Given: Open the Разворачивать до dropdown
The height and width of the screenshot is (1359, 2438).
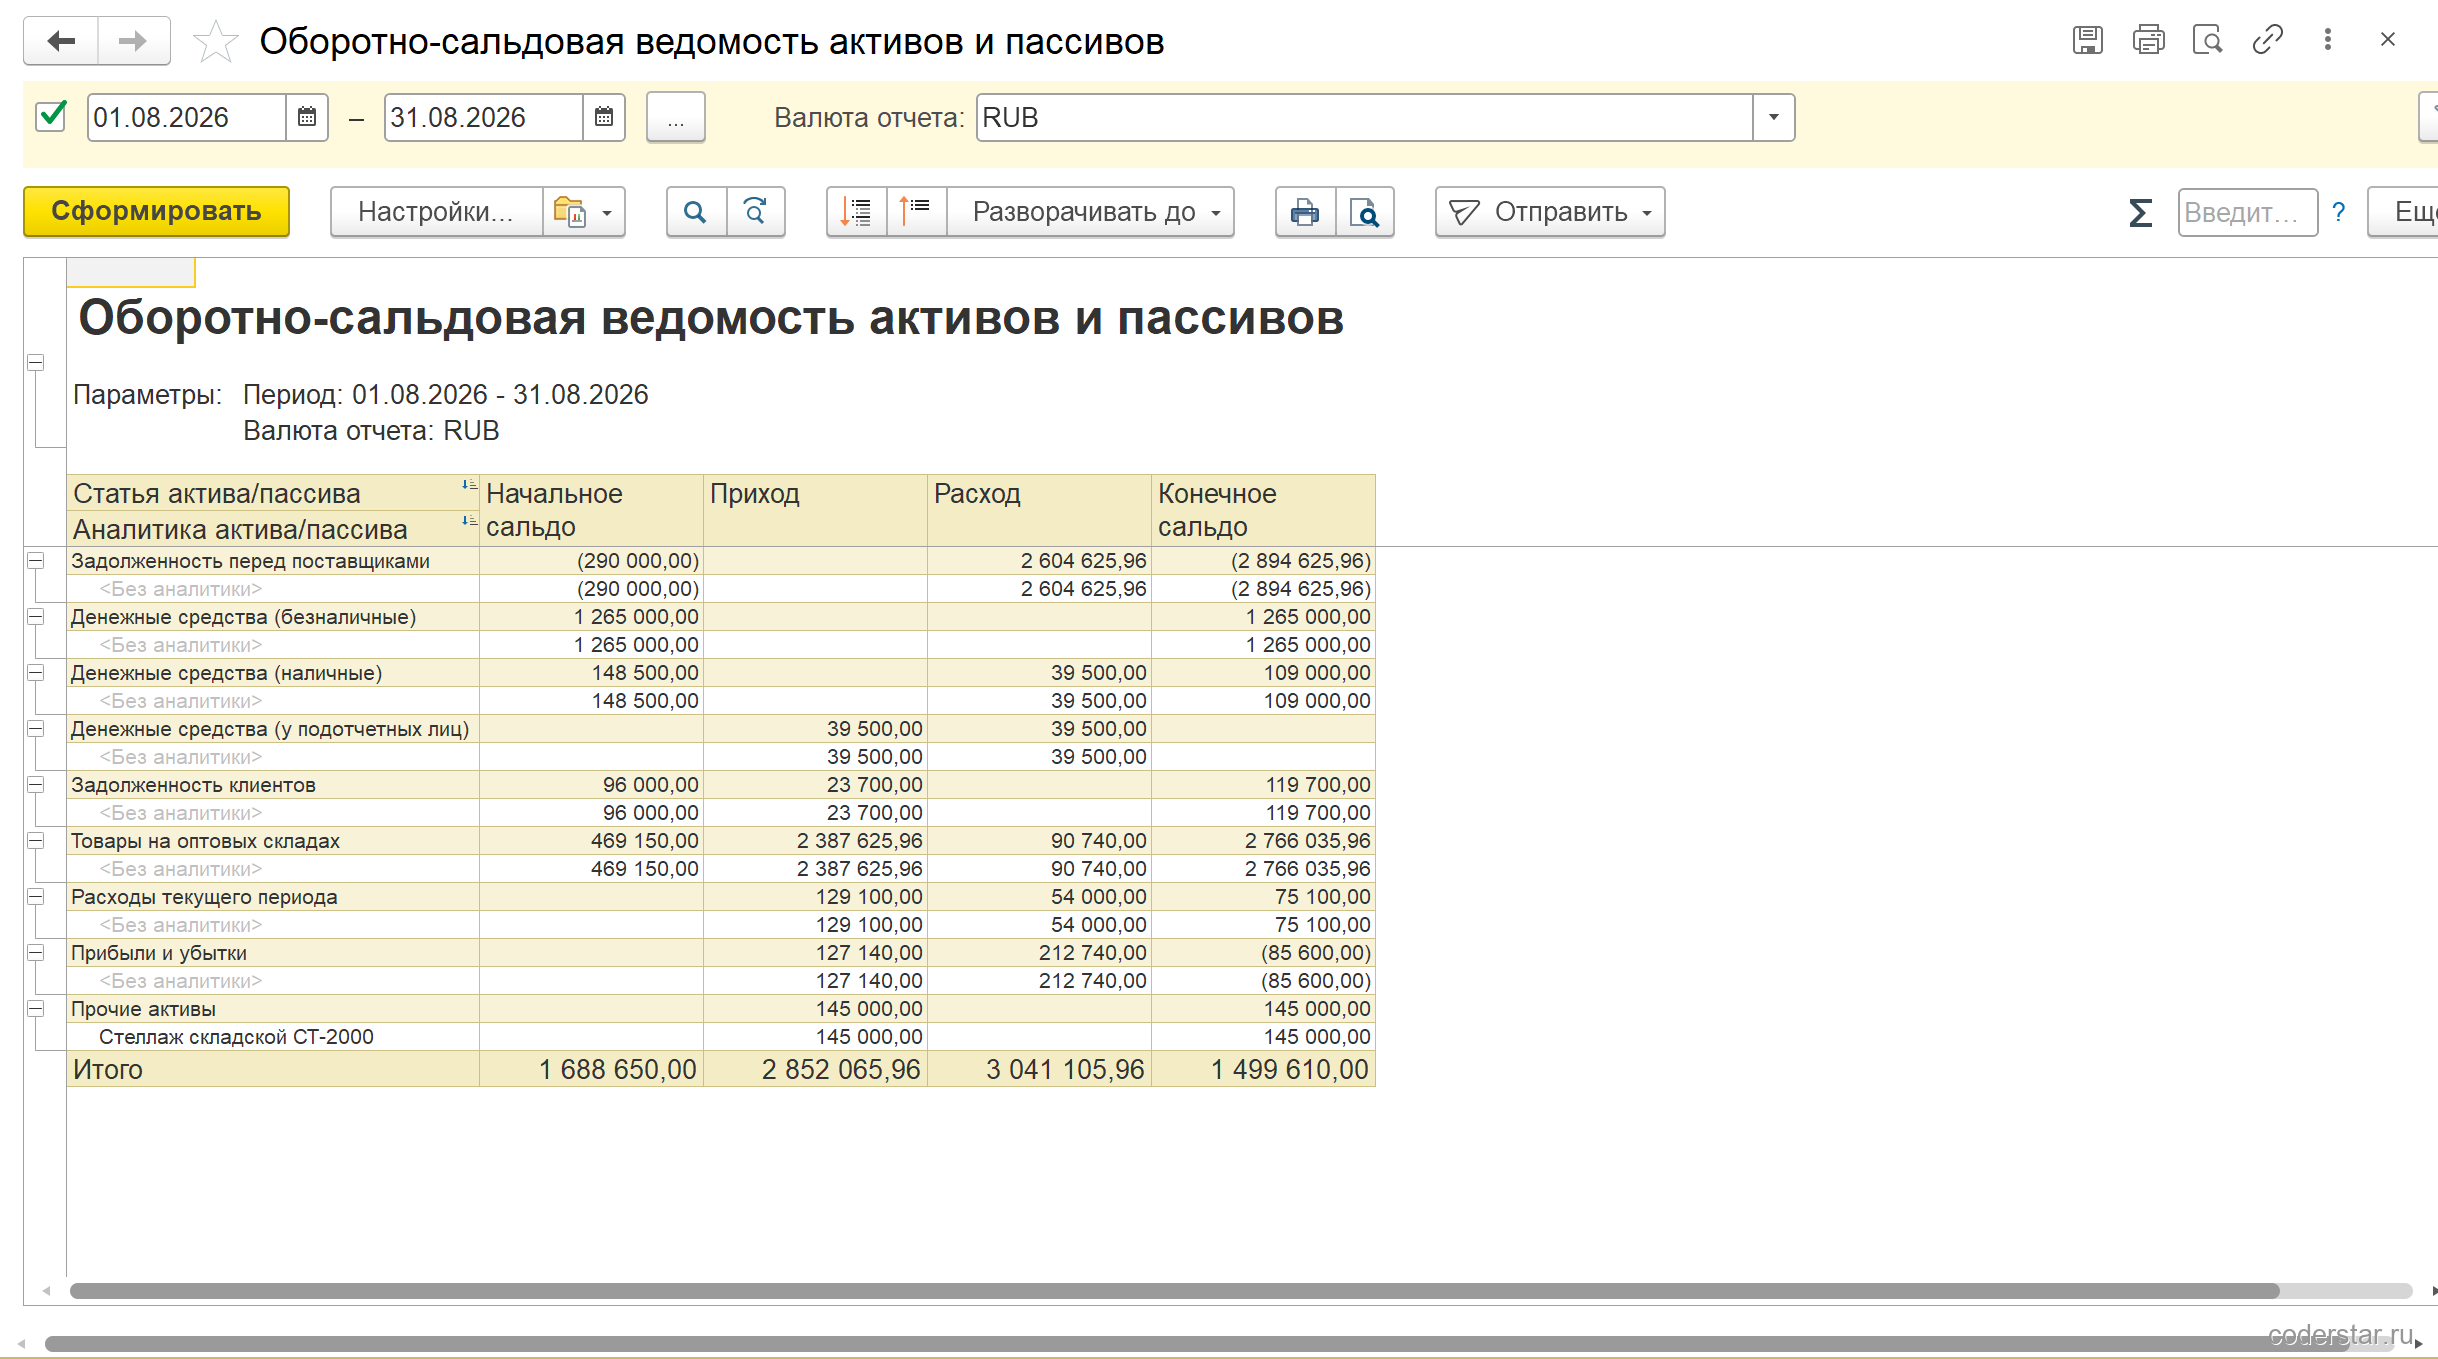Looking at the screenshot, I should (x=1090, y=212).
